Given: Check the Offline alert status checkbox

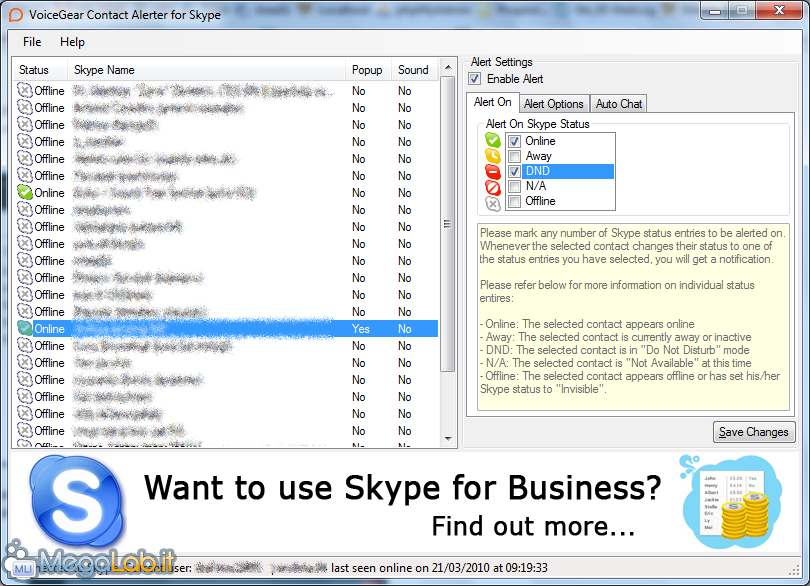Looking at the screenshot, I should pyautogui.click(x=514, y=201).
